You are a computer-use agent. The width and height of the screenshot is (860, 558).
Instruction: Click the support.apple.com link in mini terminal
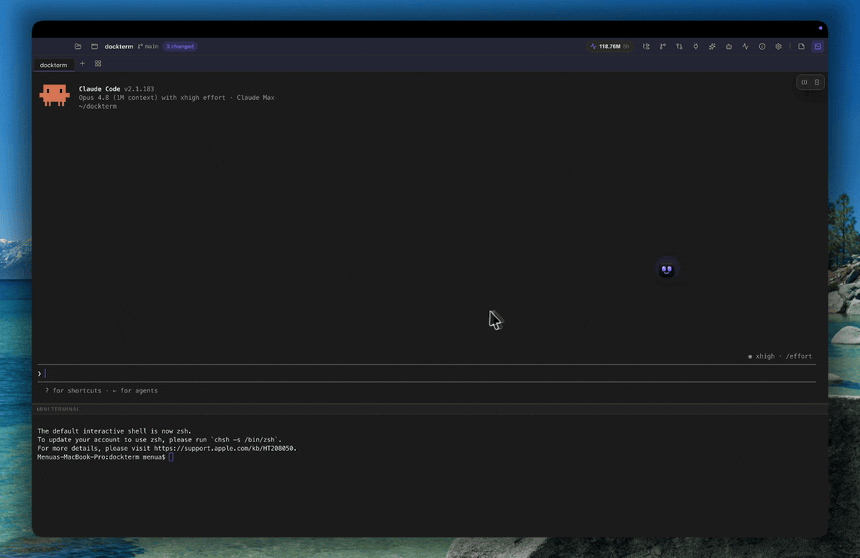click(x=224, y=448)
